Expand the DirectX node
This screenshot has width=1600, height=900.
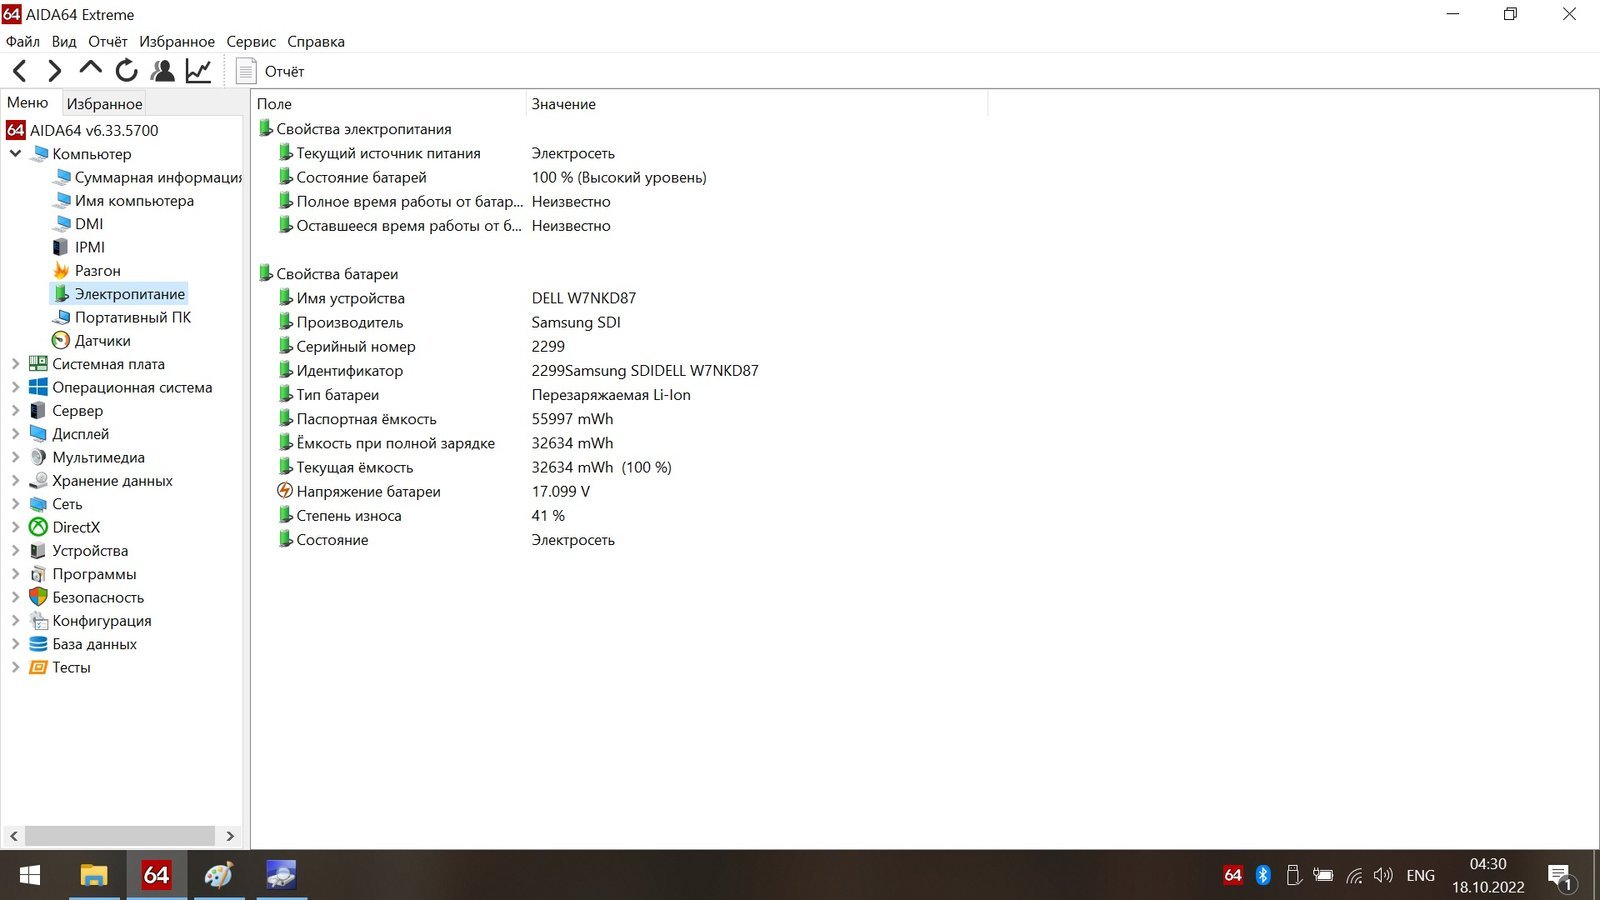[x=15, y=527]
